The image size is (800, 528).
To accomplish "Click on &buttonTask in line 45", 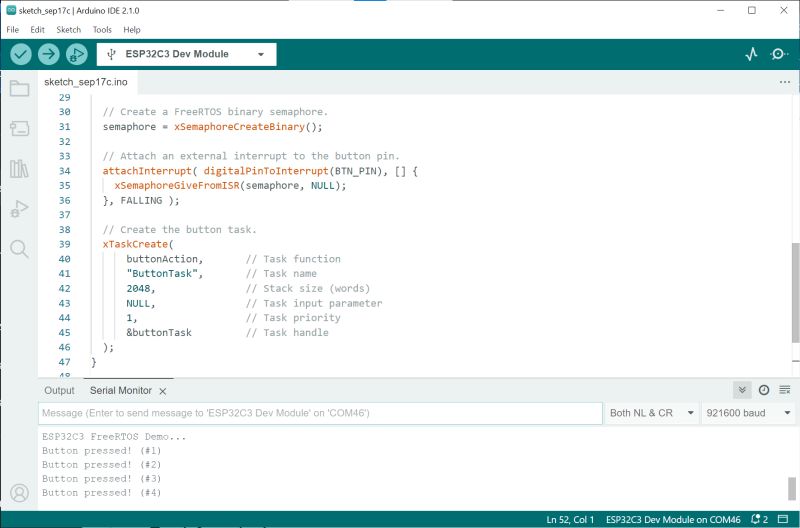I will (x=159, y=332).
